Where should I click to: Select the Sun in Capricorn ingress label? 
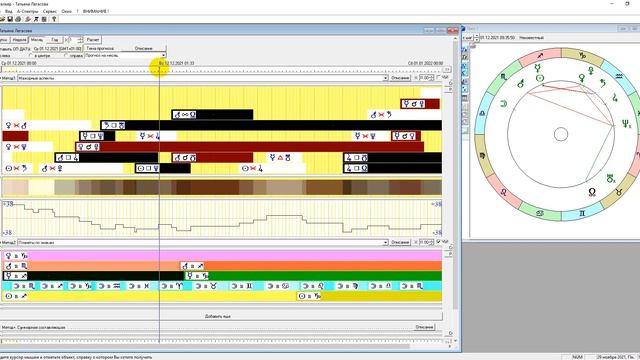click(309, 296)
